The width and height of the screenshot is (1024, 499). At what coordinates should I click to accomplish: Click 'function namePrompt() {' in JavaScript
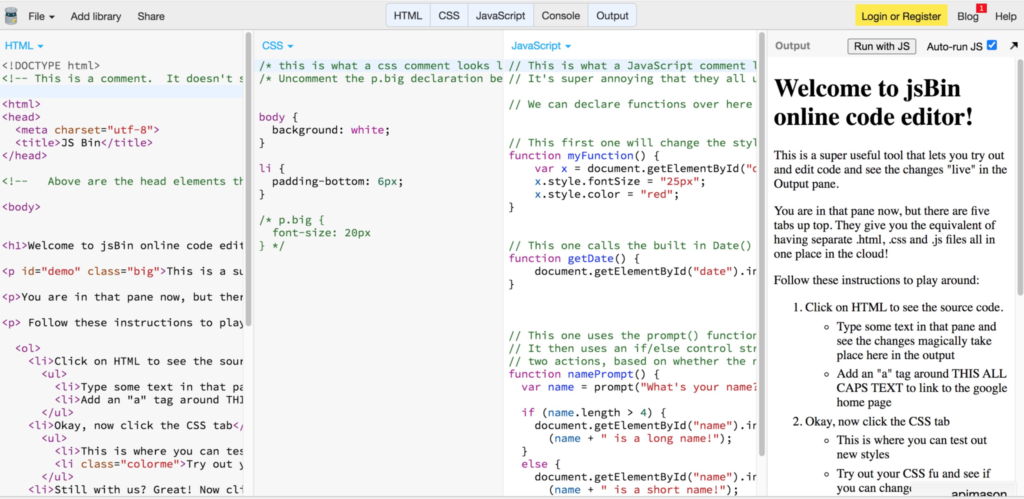[584, 374]
